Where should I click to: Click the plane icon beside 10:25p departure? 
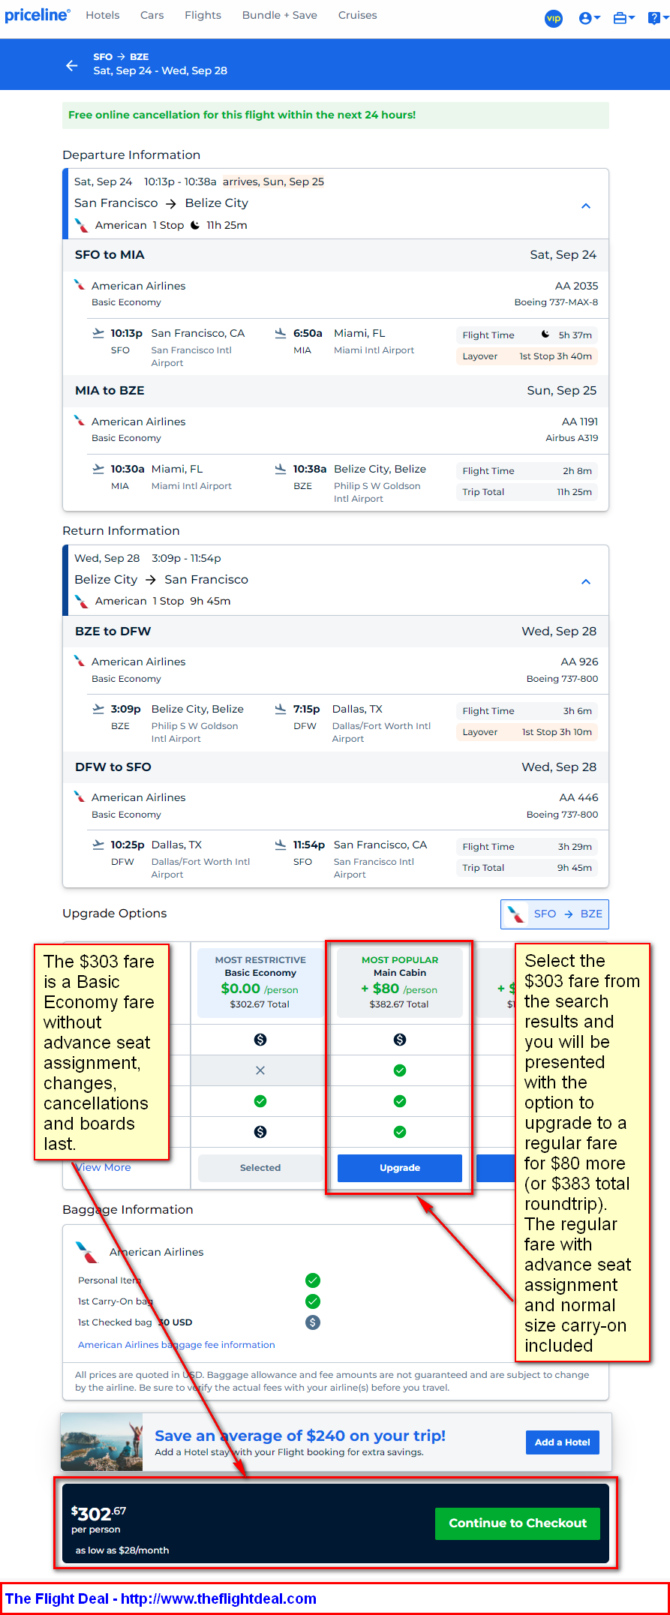coord(98,845)
